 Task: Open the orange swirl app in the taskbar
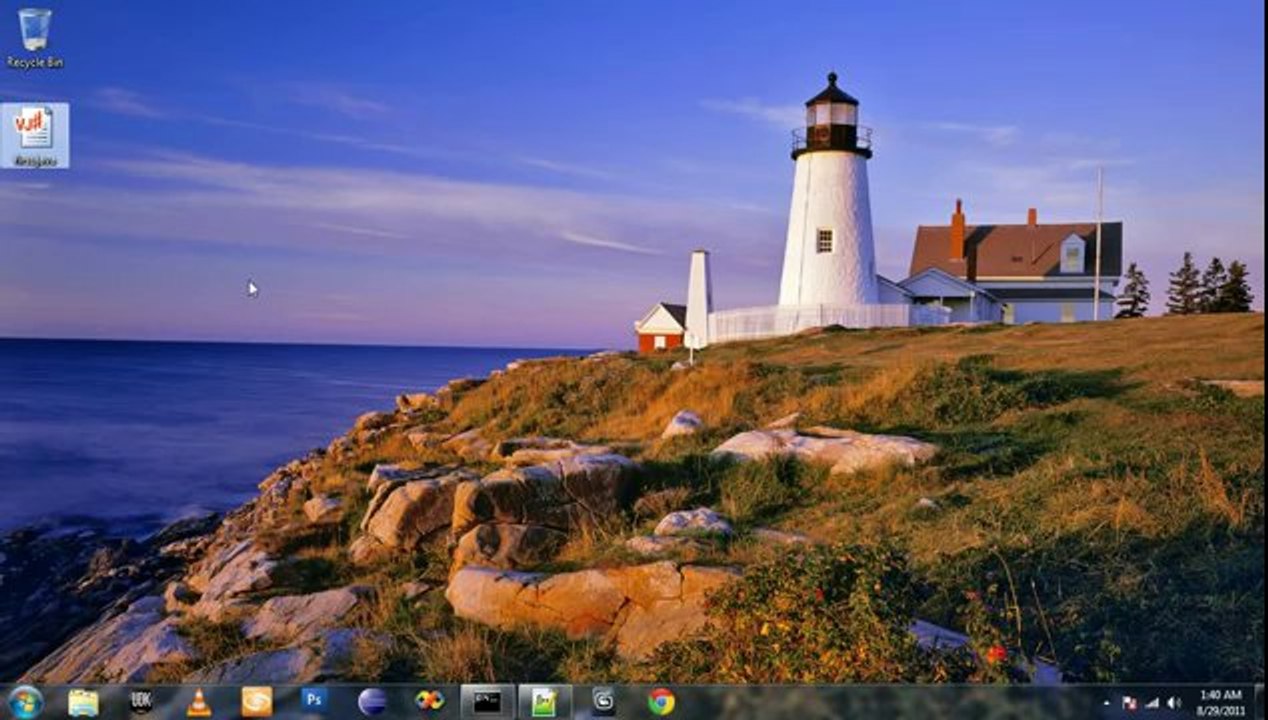257,702
